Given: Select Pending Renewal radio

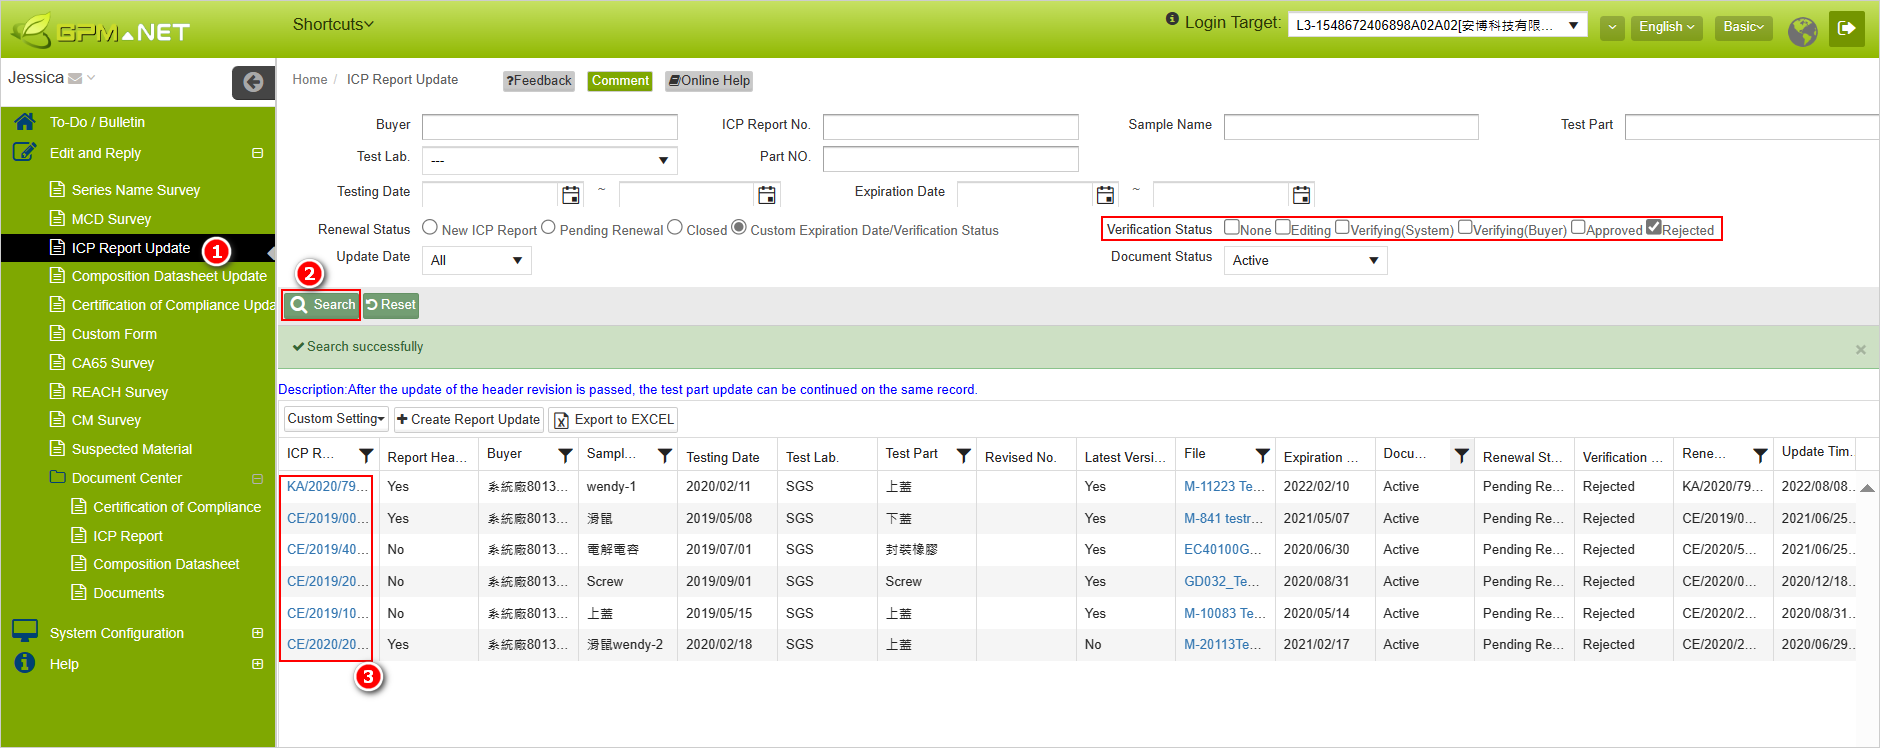Looking at the screenshot, I should [548, 227].
